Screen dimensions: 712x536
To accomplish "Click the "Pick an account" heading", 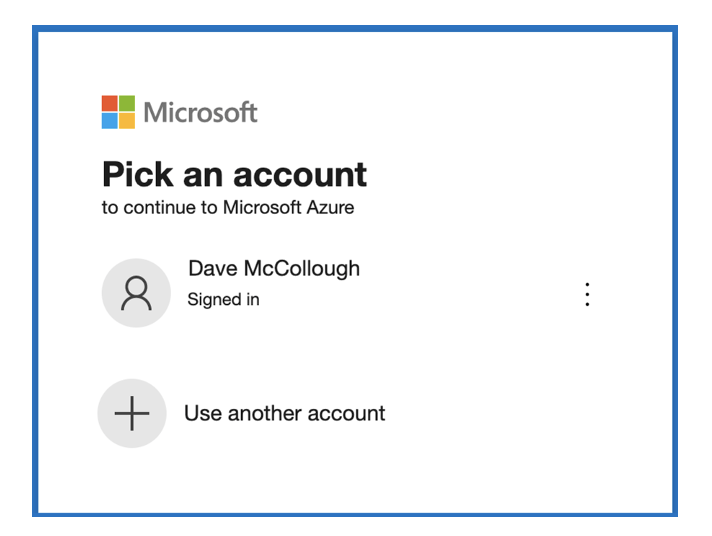I will [234, 175].
